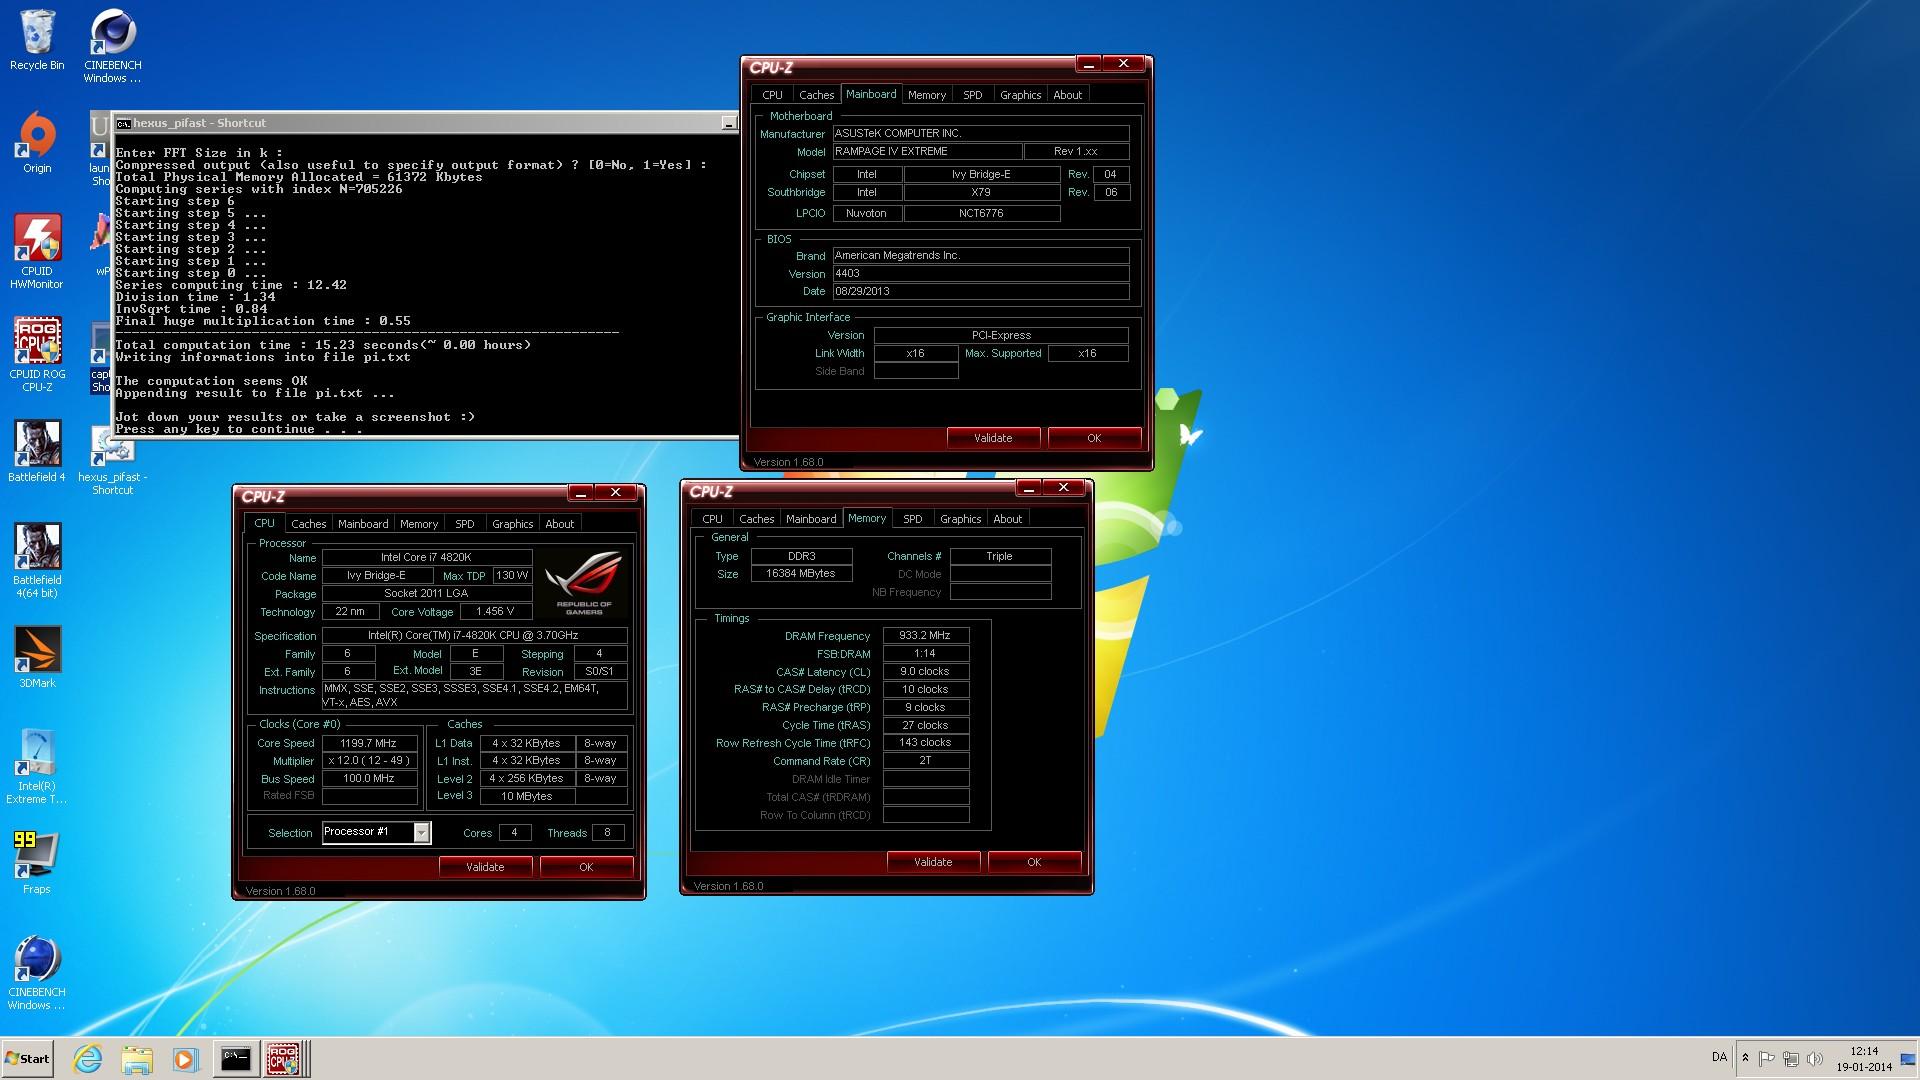This screenshot has width=1920, height=1080.
Task: Open the CPUID HWMonitor desktop icon
Action: [37, 251]
